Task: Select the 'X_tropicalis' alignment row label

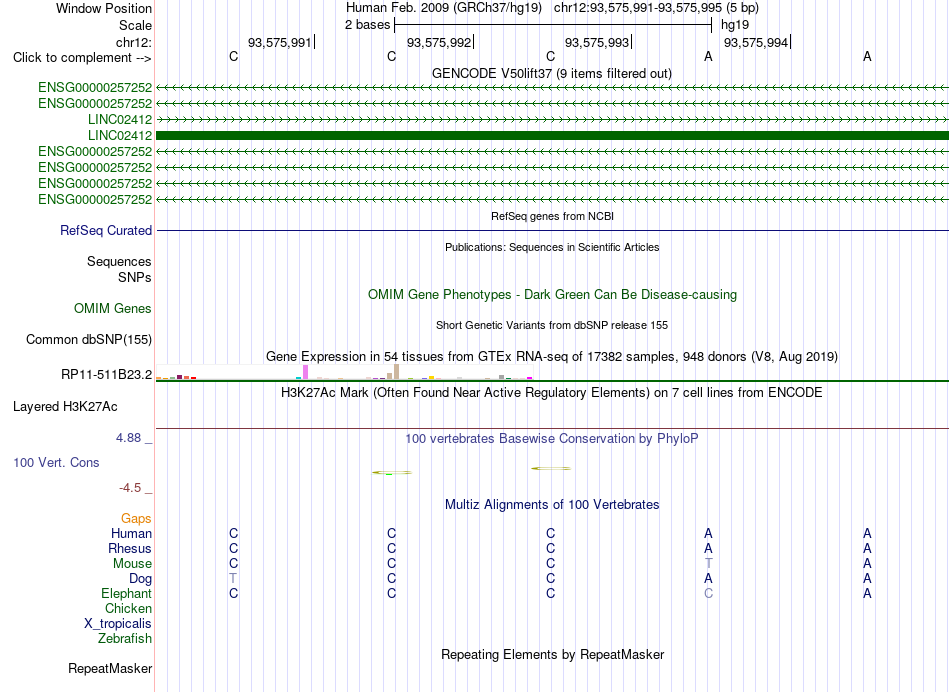Action: [x=118, y=624]
